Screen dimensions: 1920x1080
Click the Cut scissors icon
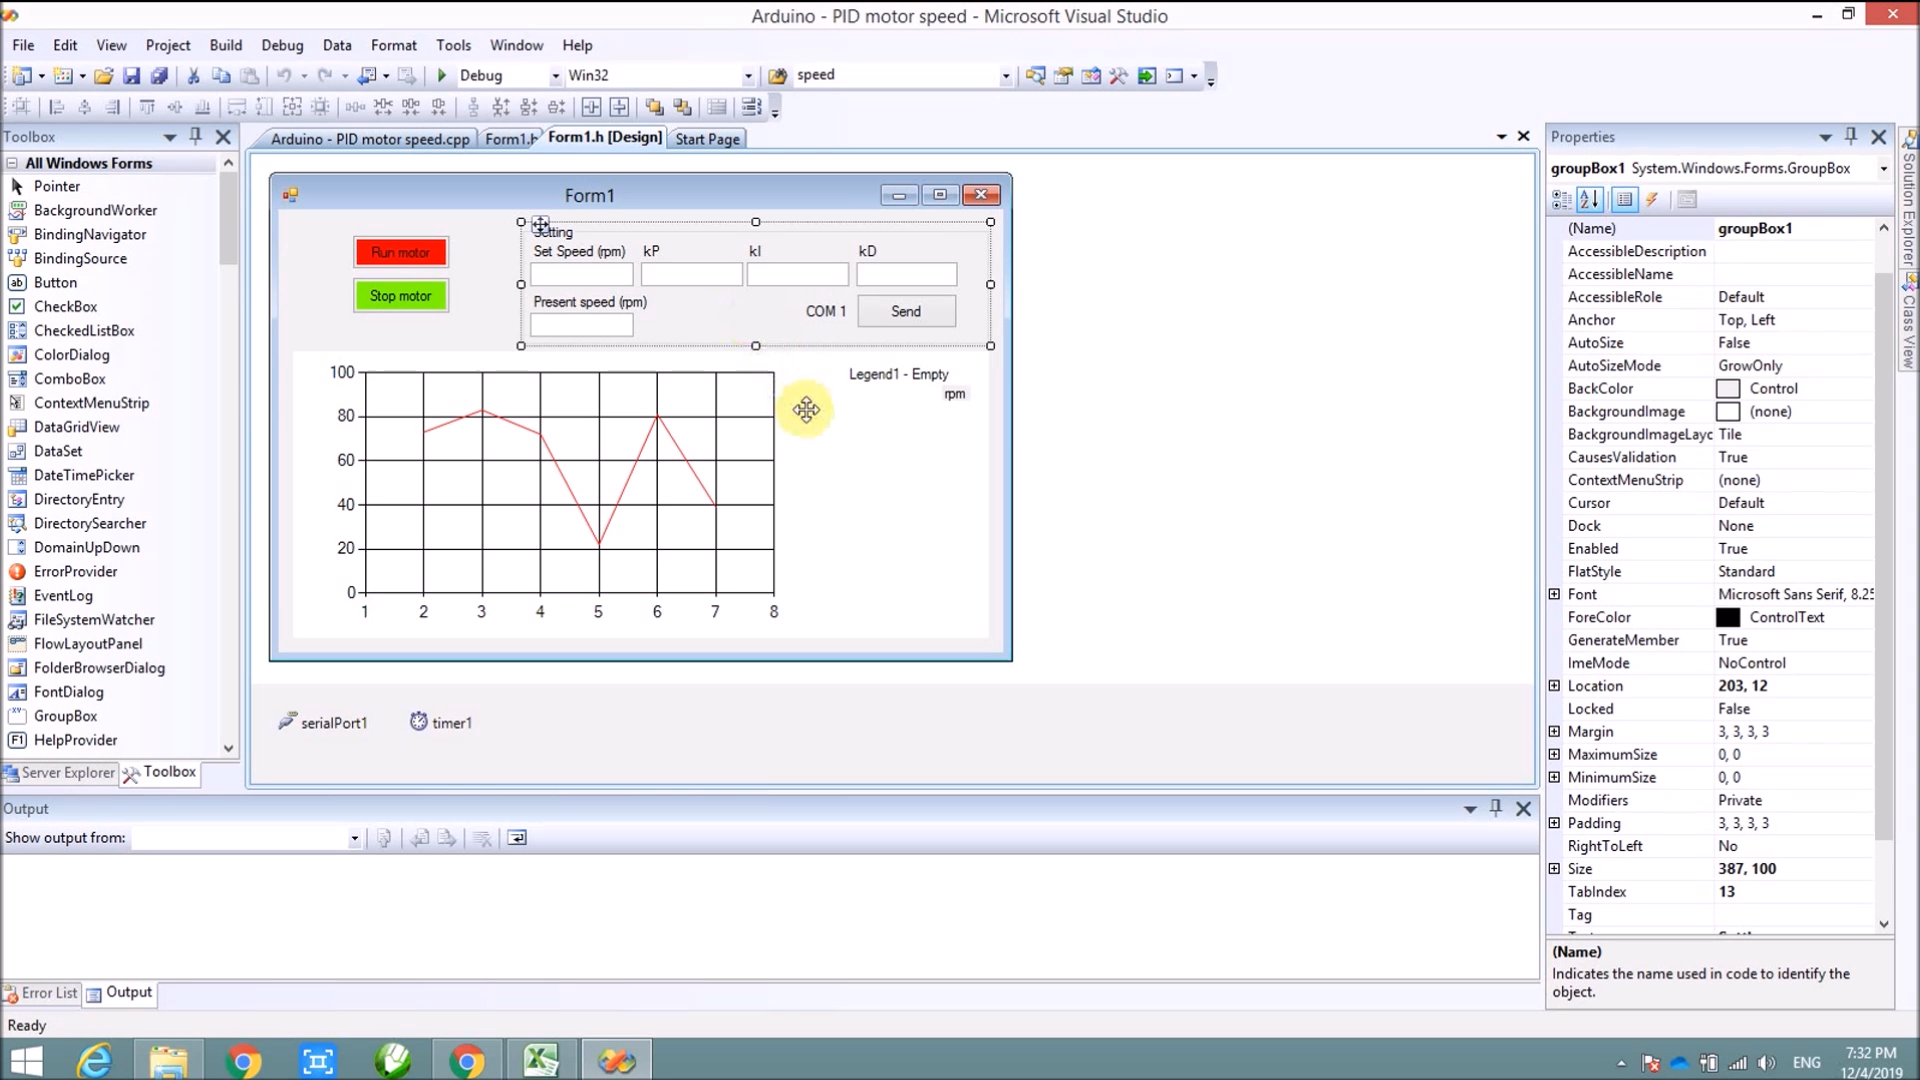194,75
